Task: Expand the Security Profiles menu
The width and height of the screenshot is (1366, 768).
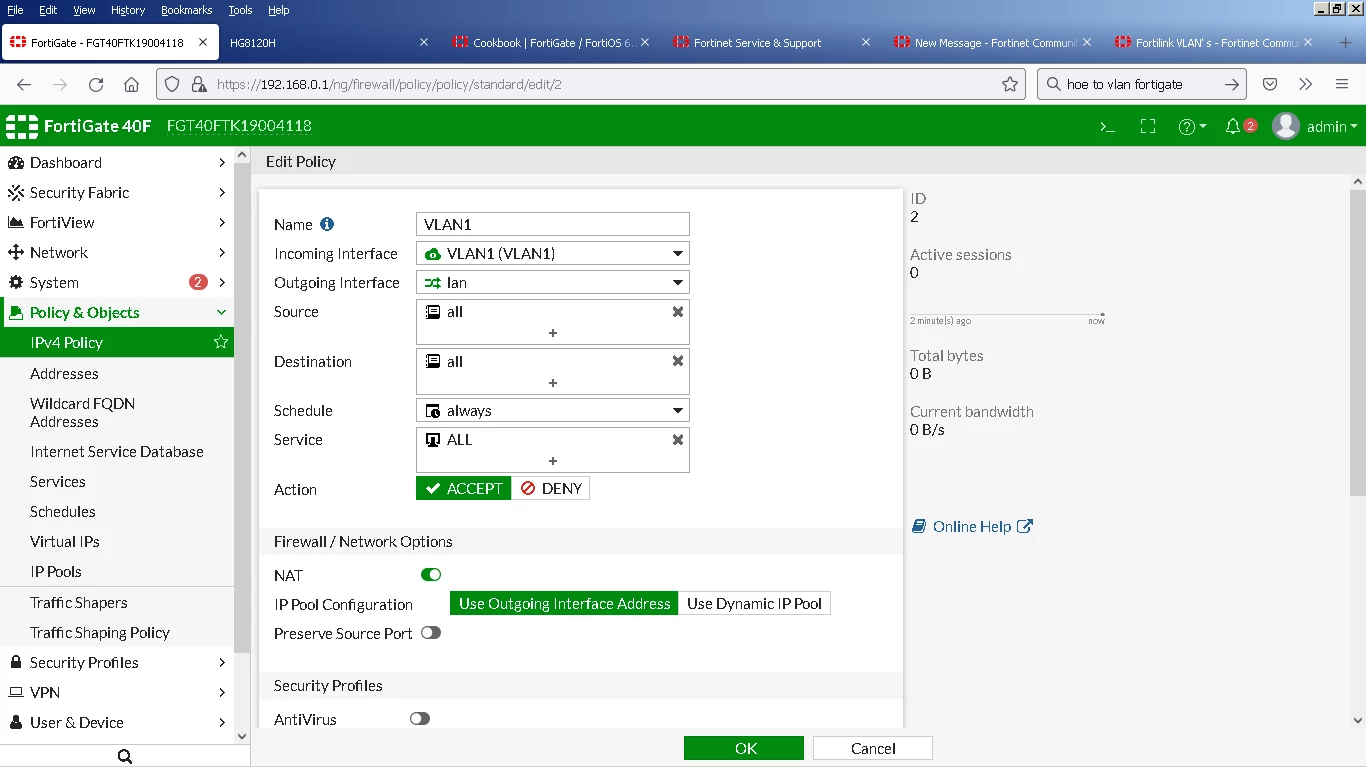Action: click(117, 662)
